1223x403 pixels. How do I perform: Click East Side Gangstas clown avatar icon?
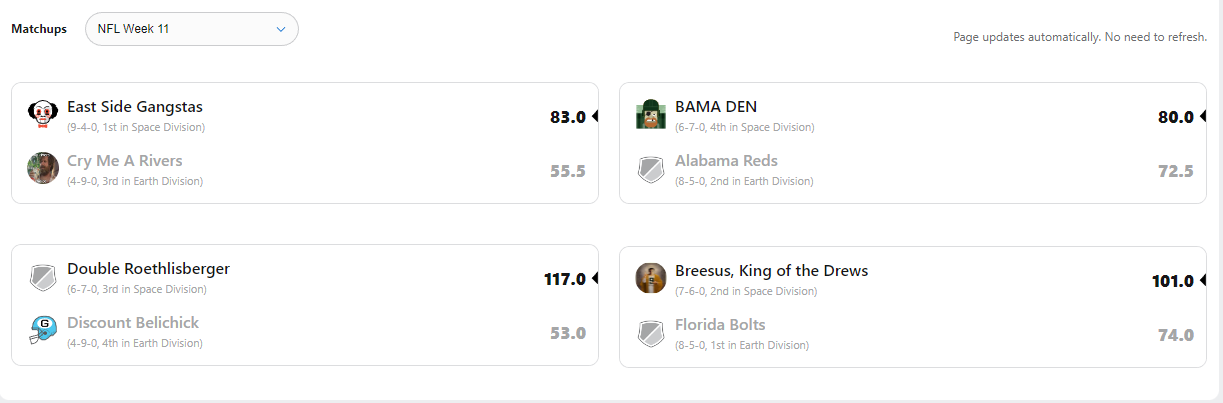coord(43,115)
